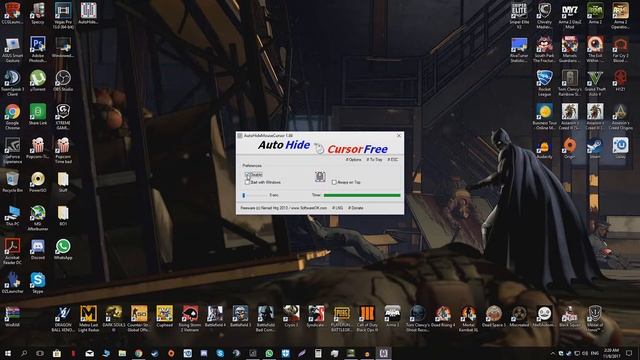
Task: Open the # LNG language menu
Action: pyautogui.click(x=338, y=208)
